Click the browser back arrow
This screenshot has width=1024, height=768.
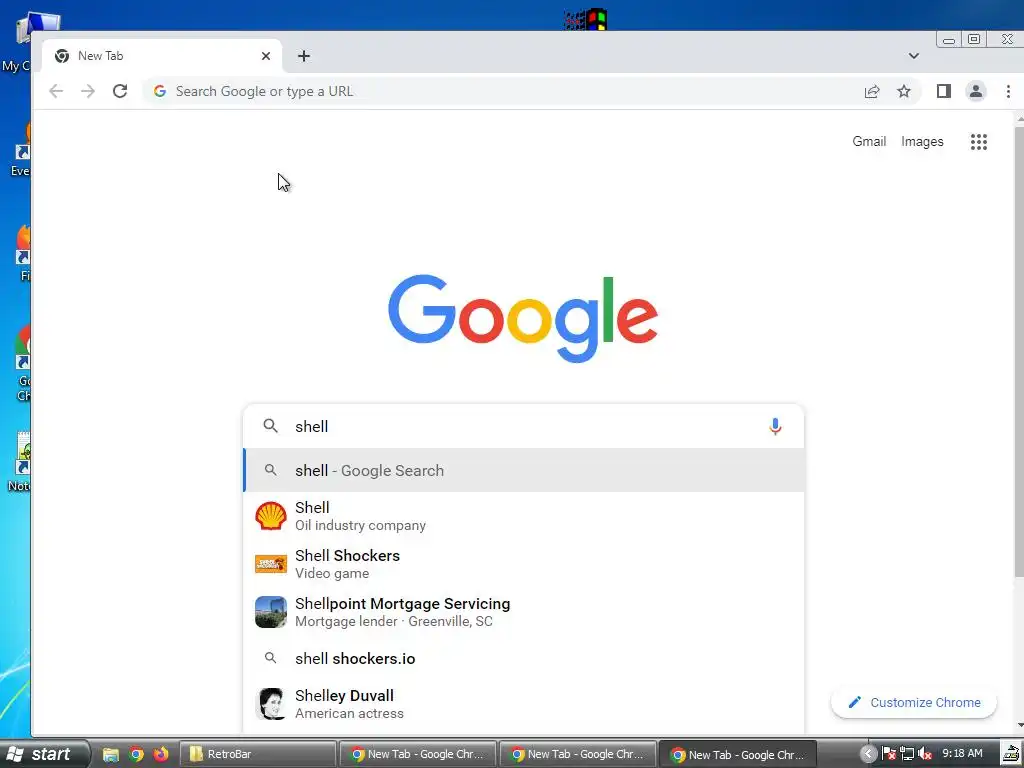[x=56, y=91]
